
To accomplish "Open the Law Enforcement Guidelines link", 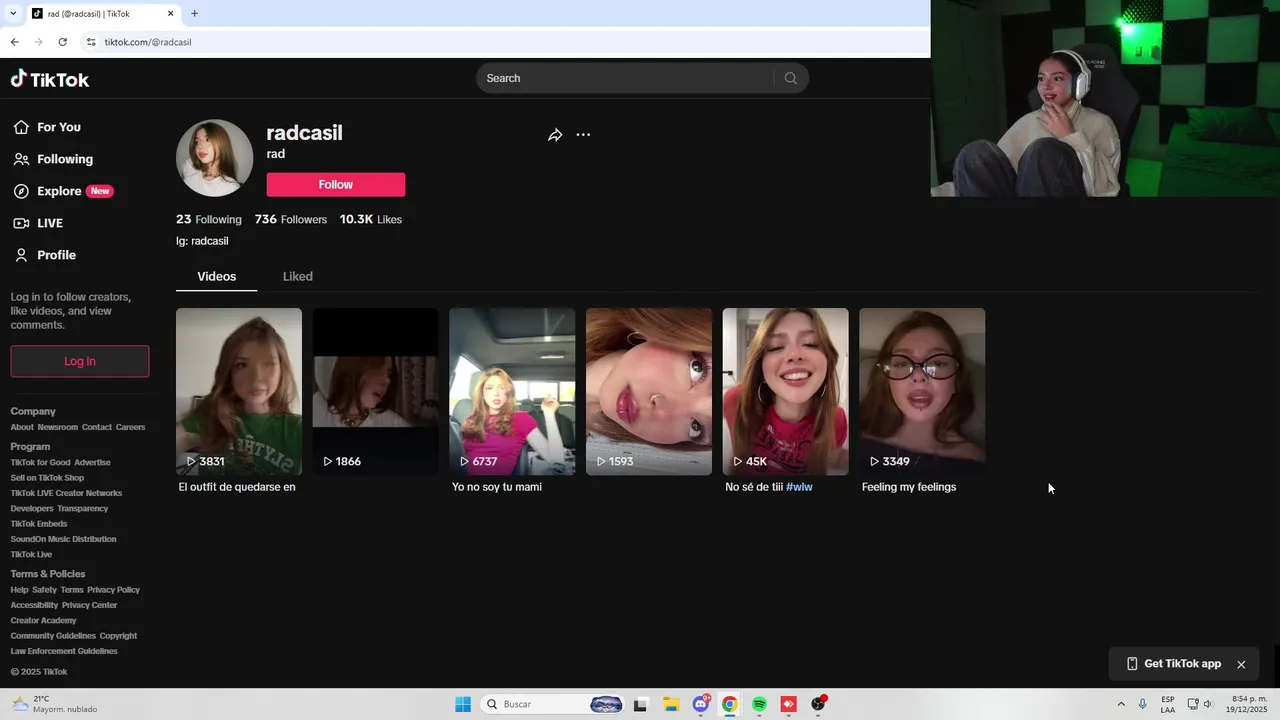I will pos(64,651).
